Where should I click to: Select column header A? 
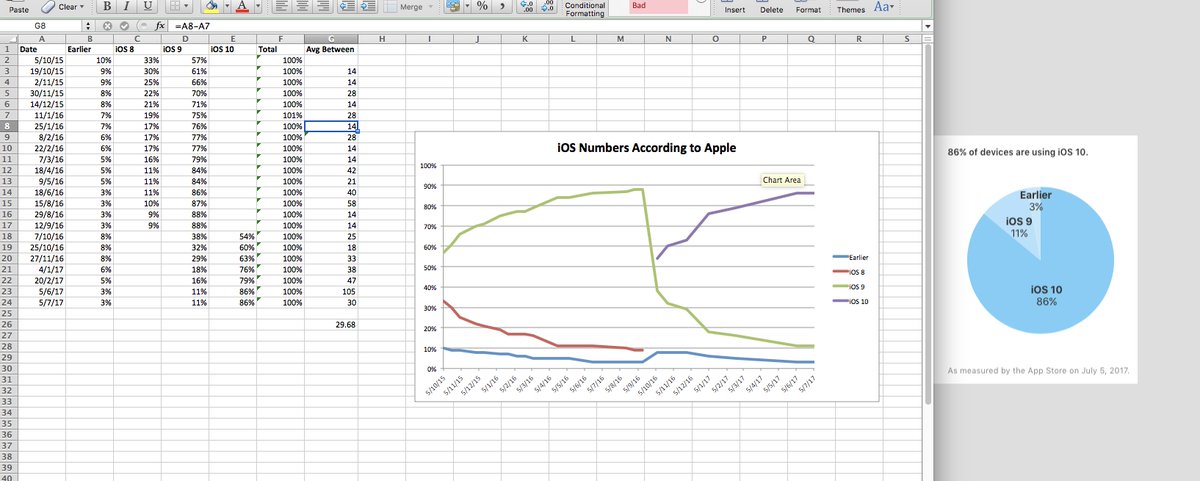tap(41, 38)
